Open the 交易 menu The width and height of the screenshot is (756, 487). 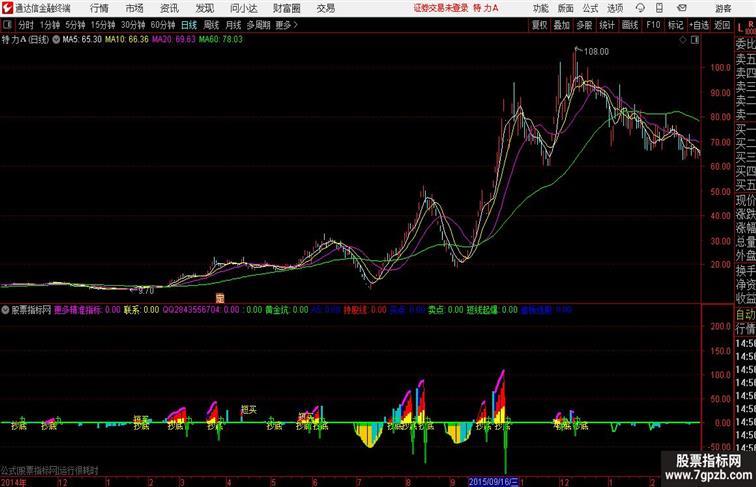pos(325,8)
